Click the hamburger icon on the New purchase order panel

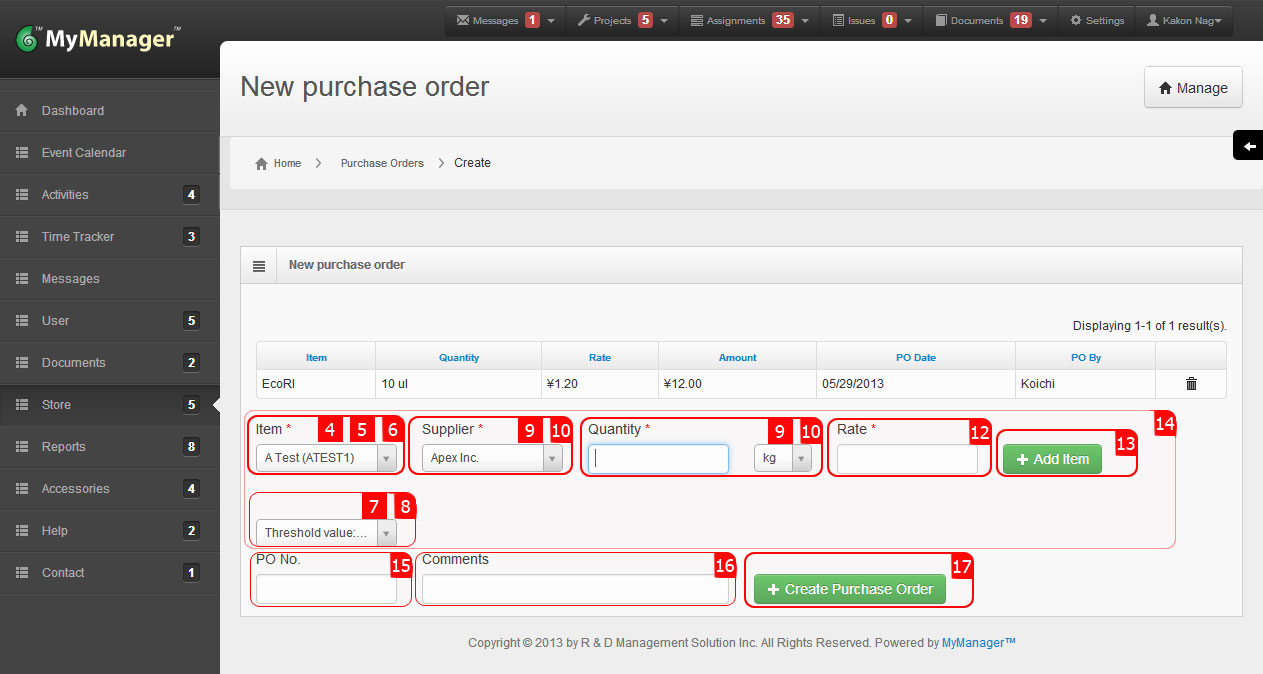click(259, 264)
